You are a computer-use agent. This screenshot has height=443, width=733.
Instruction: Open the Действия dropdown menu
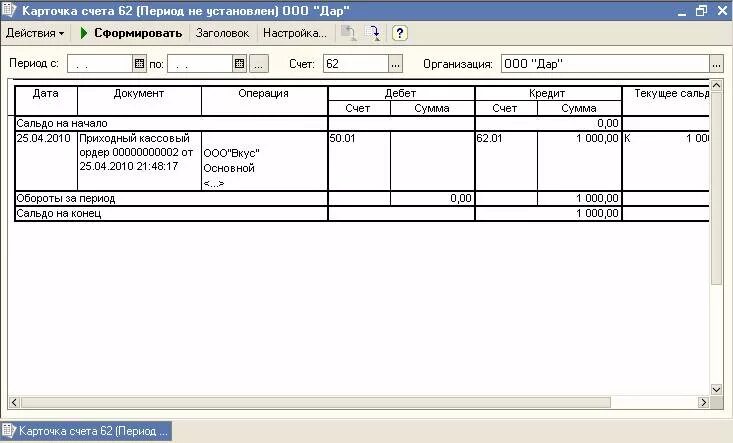(35, 33)
